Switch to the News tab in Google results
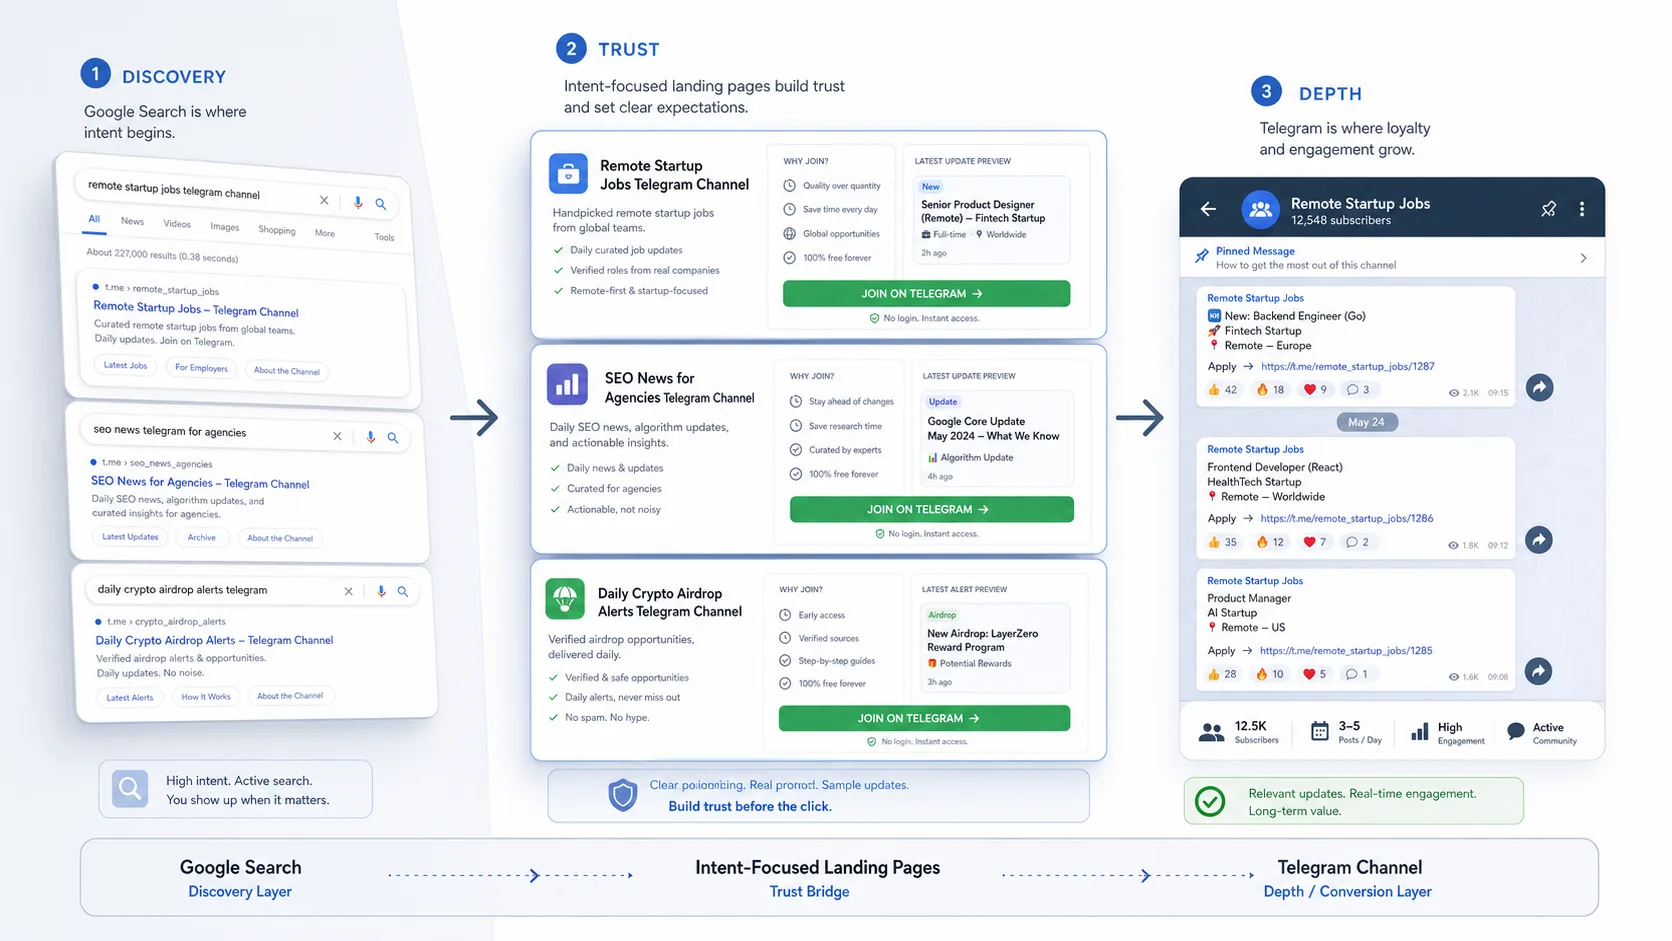Image resolution: width=1672 pixels, height=941 pixels. click(x=133, y=221)
